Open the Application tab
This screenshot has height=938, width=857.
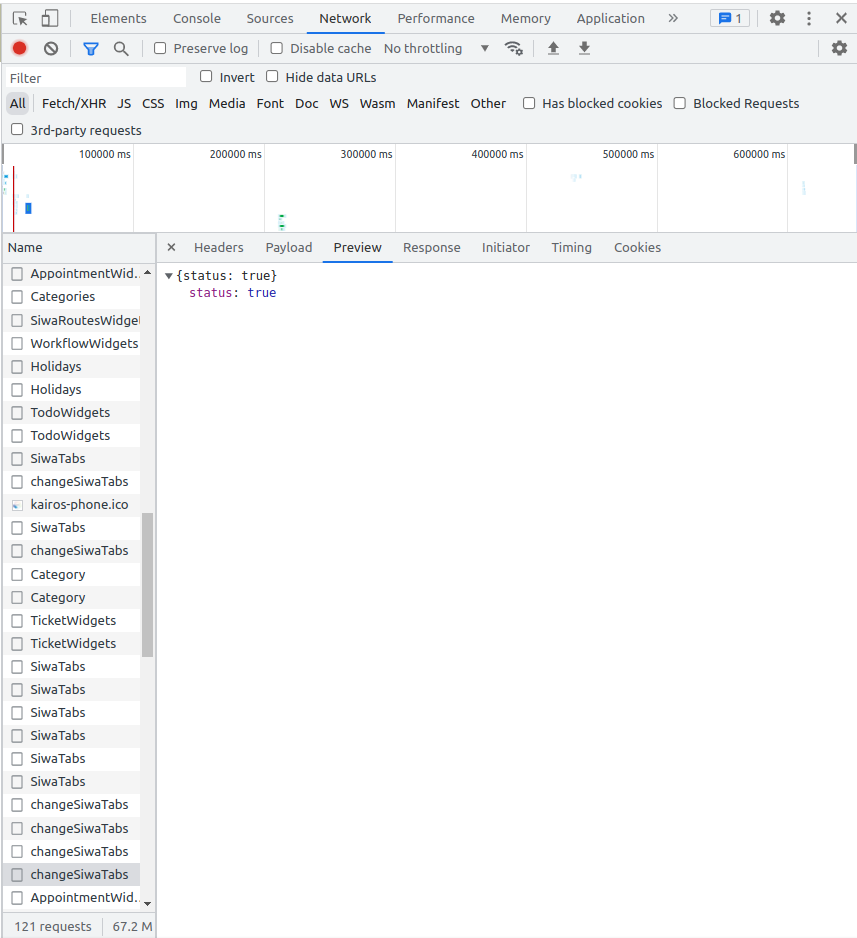coord(611,19)
